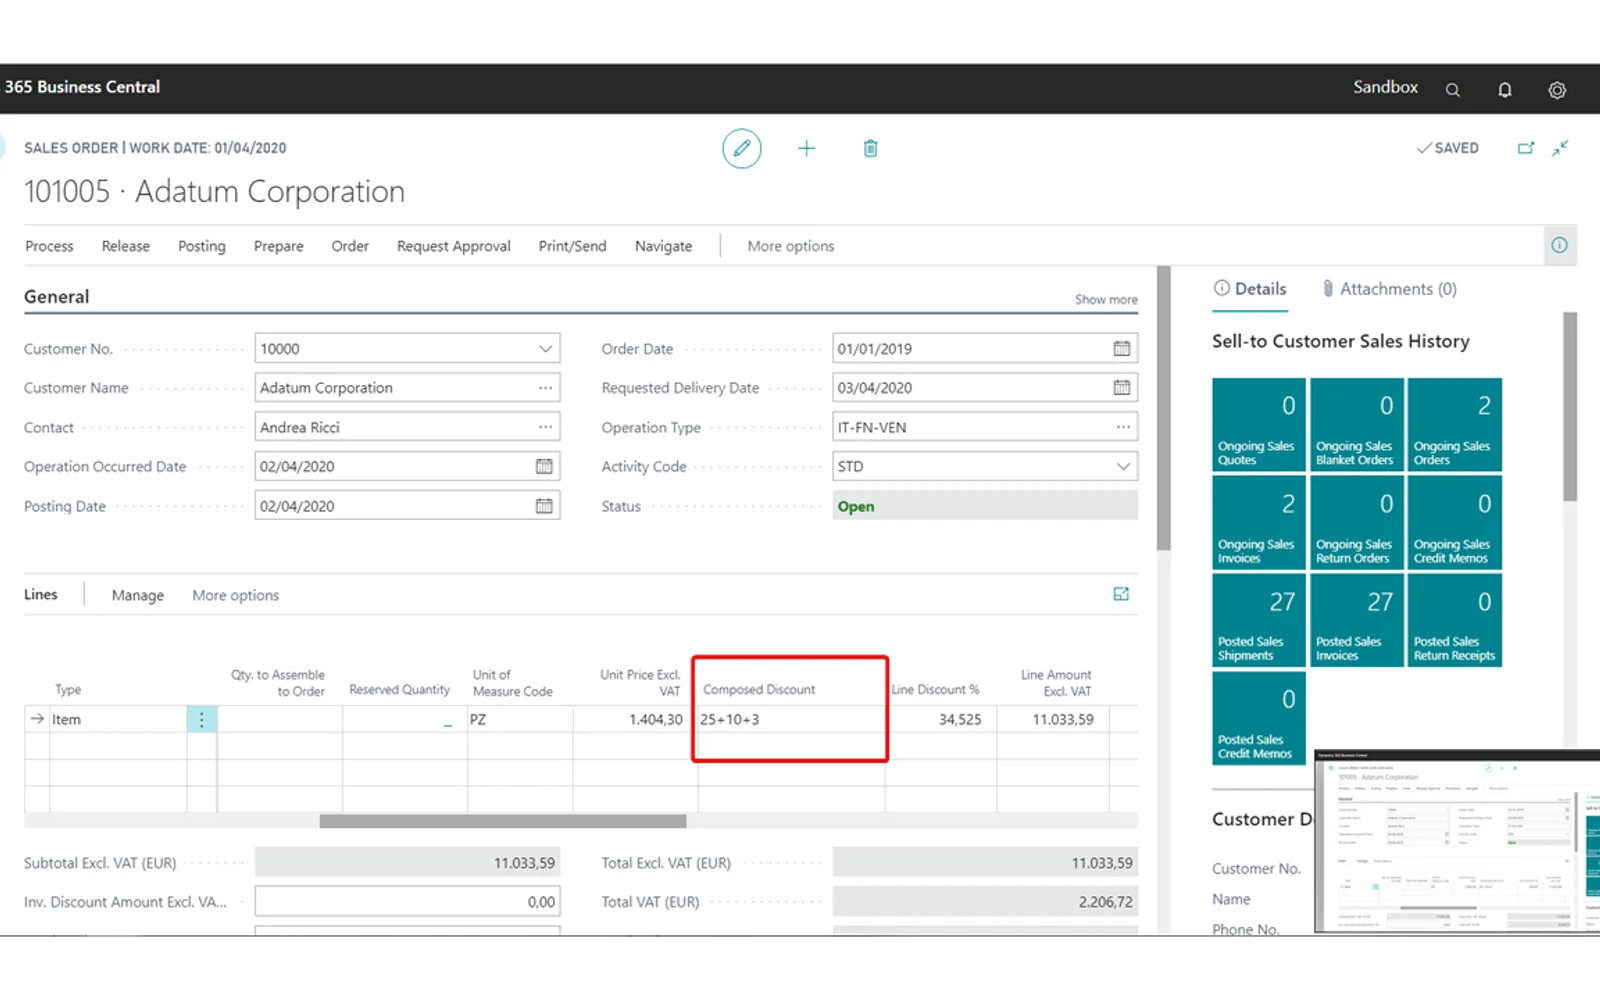Open row options for Item line
Screen dimensions: 1600x1000
coord(201,719)
